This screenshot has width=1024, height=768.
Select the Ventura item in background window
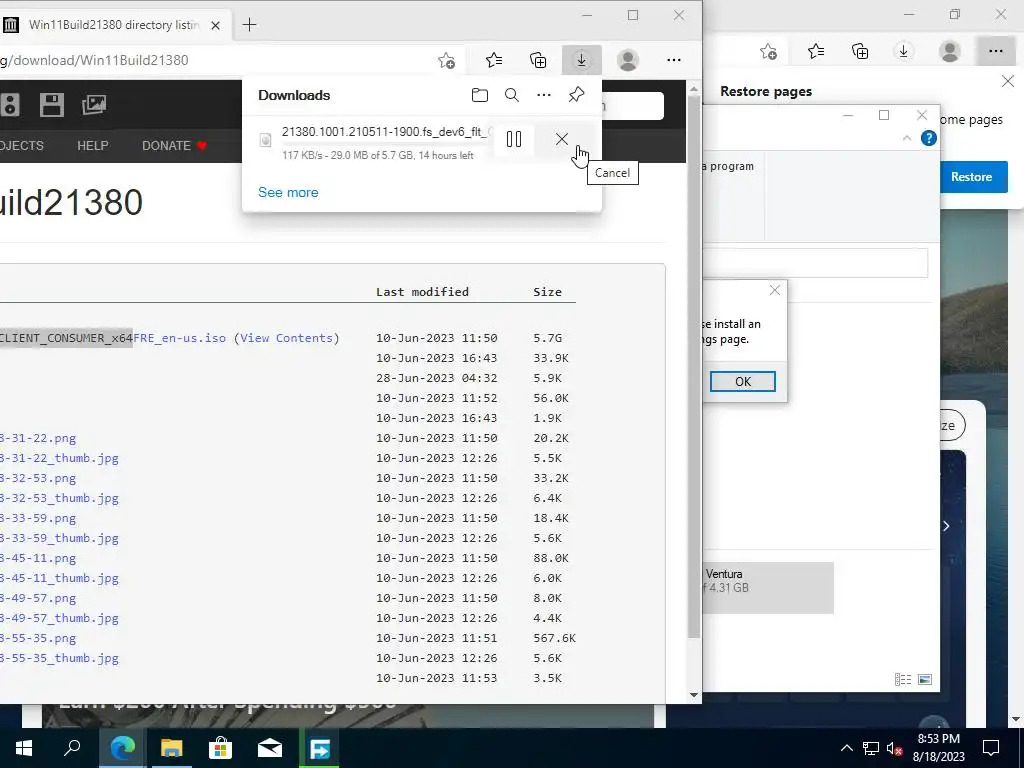pyautogui.click(x=768, y=587)
